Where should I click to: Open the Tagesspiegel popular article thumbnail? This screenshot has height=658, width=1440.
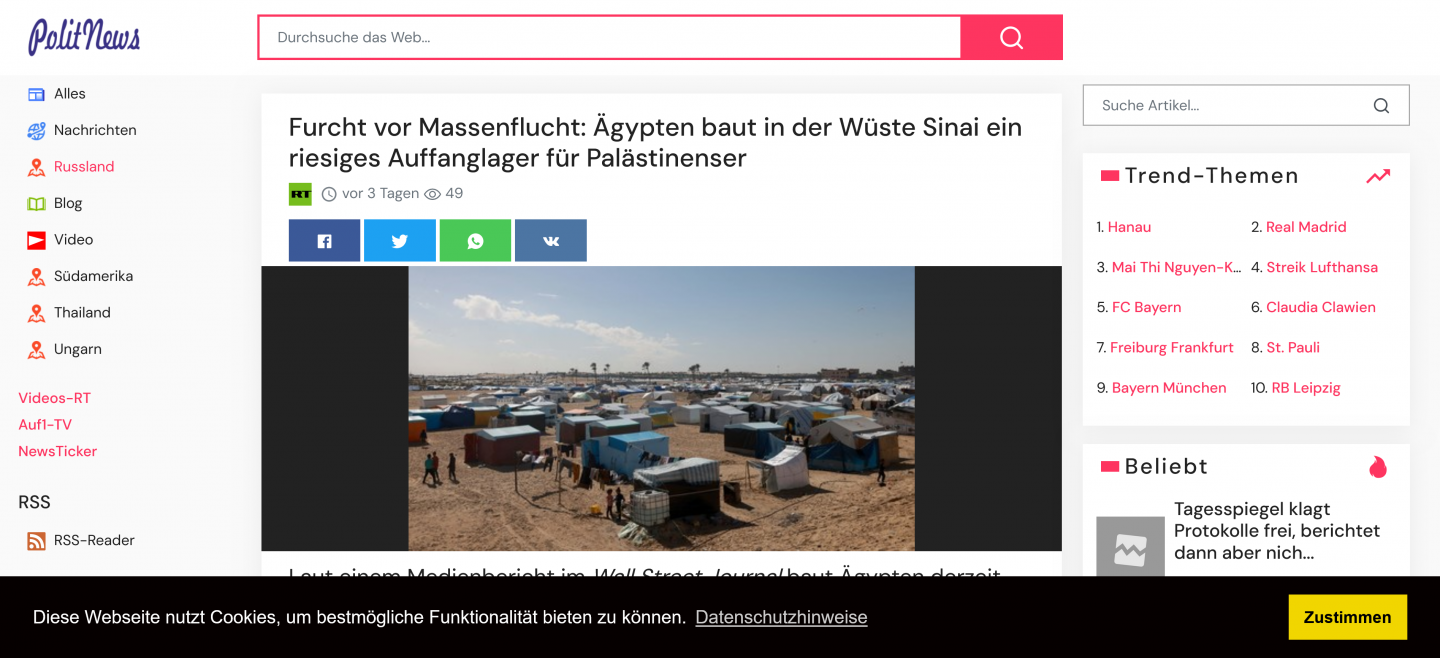(1130, 548)
